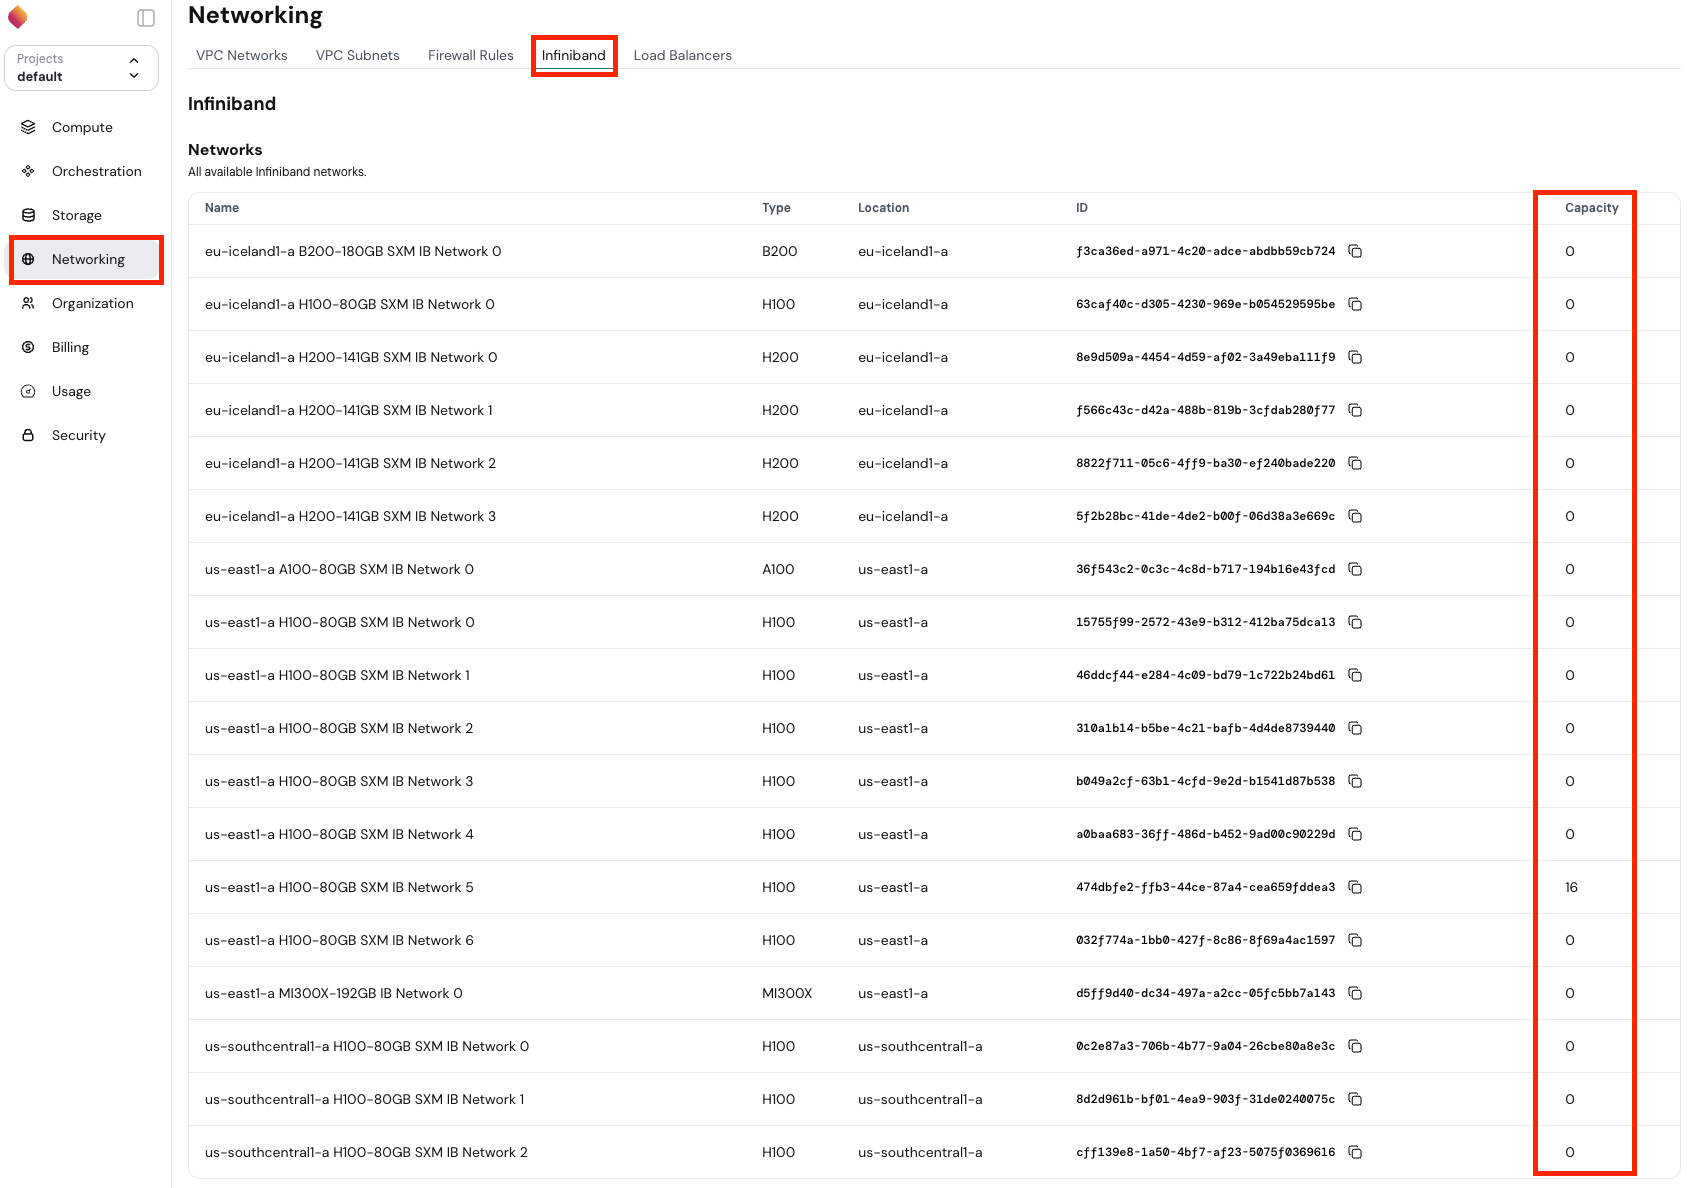This screenshot has width=1696, height=1188.
Task: Copy ID for eu-iceland1-a H200 Network 1
Action: pyautogui.click(x=1355, y=410)
